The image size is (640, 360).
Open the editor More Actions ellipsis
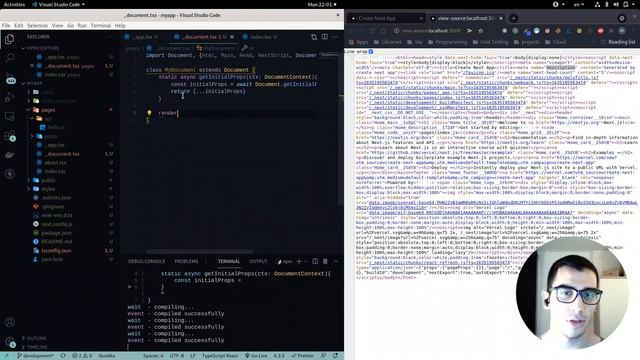point(335,37)
